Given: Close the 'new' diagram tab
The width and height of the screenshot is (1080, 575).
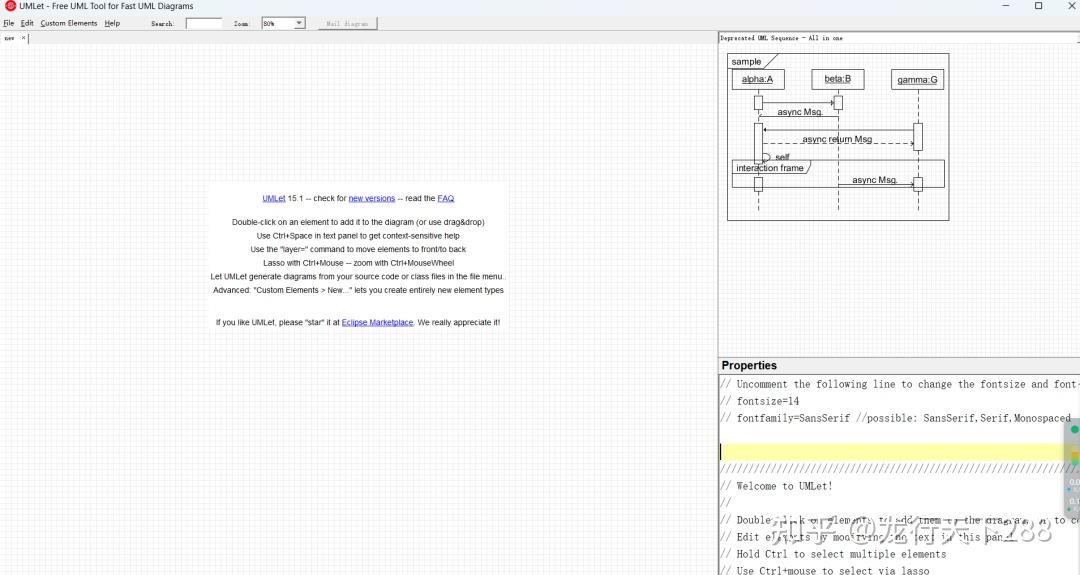Looking at the screenshot, I should 23,38.
